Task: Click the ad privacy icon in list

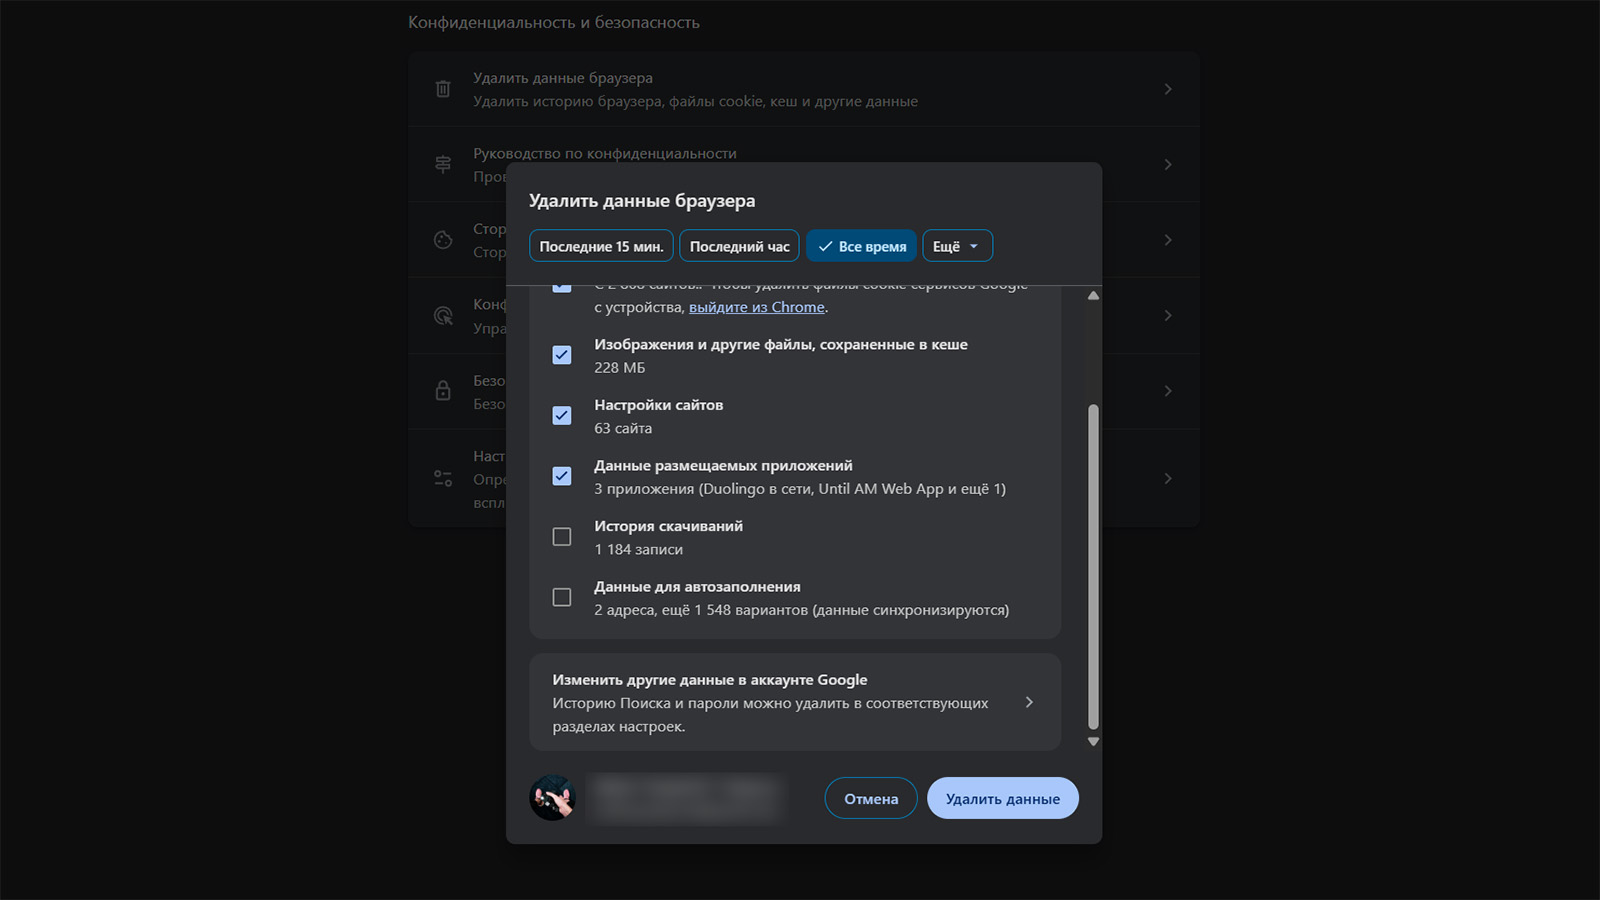Action: point(443,316)
